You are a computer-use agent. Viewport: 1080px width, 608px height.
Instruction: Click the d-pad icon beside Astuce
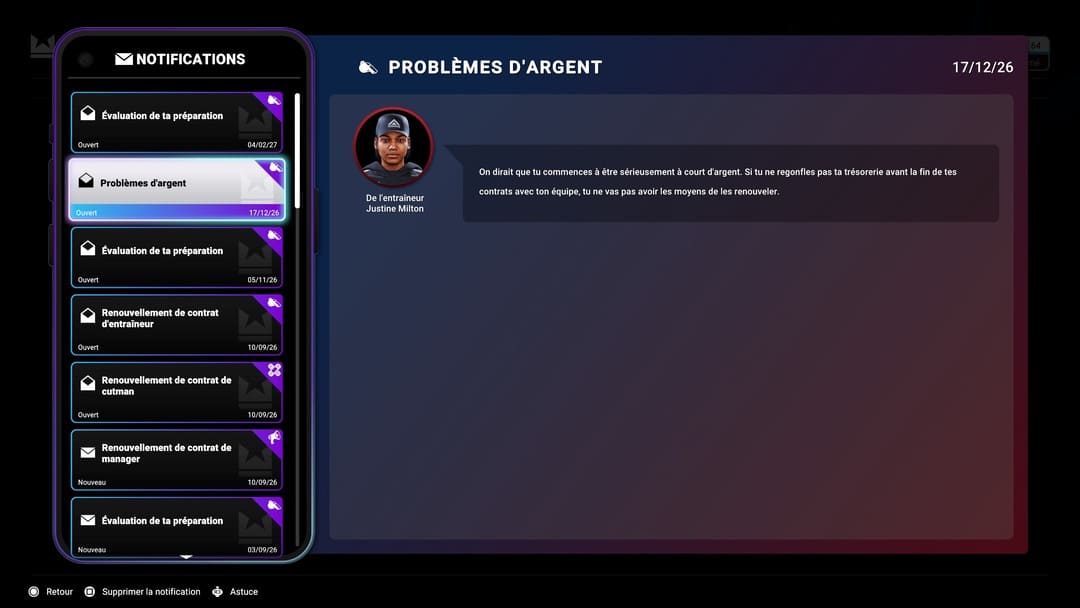218,591
